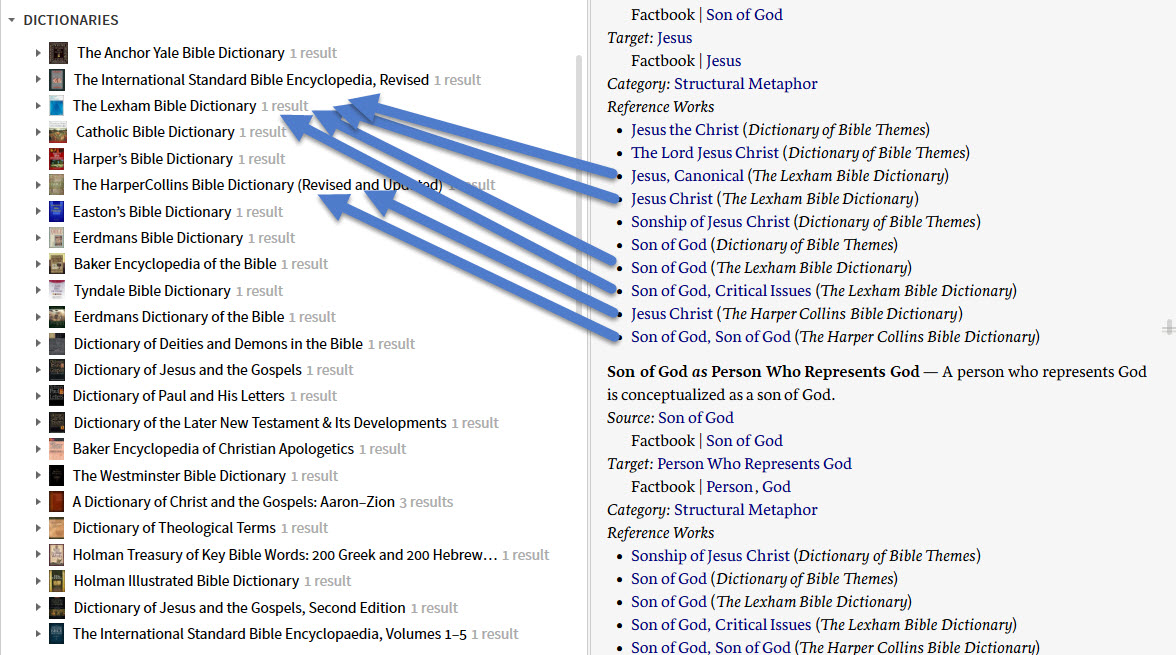Click Catholic Bible Dictionary cover icon
The width and height of the screenshot is (1176, 655).
(58, 132)
